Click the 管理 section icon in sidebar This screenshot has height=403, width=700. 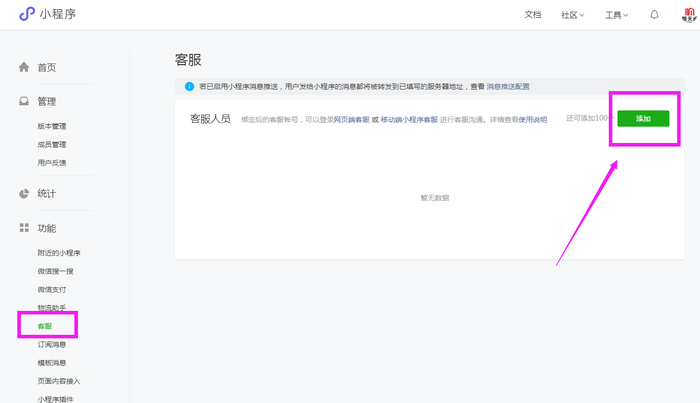[x=24, y=101]
